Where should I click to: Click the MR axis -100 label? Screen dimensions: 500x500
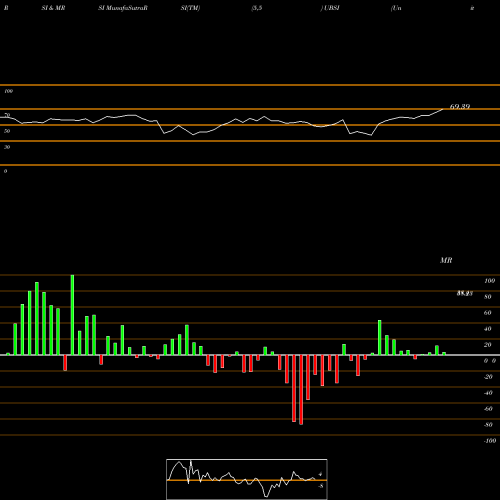click(x=490, y=441)
